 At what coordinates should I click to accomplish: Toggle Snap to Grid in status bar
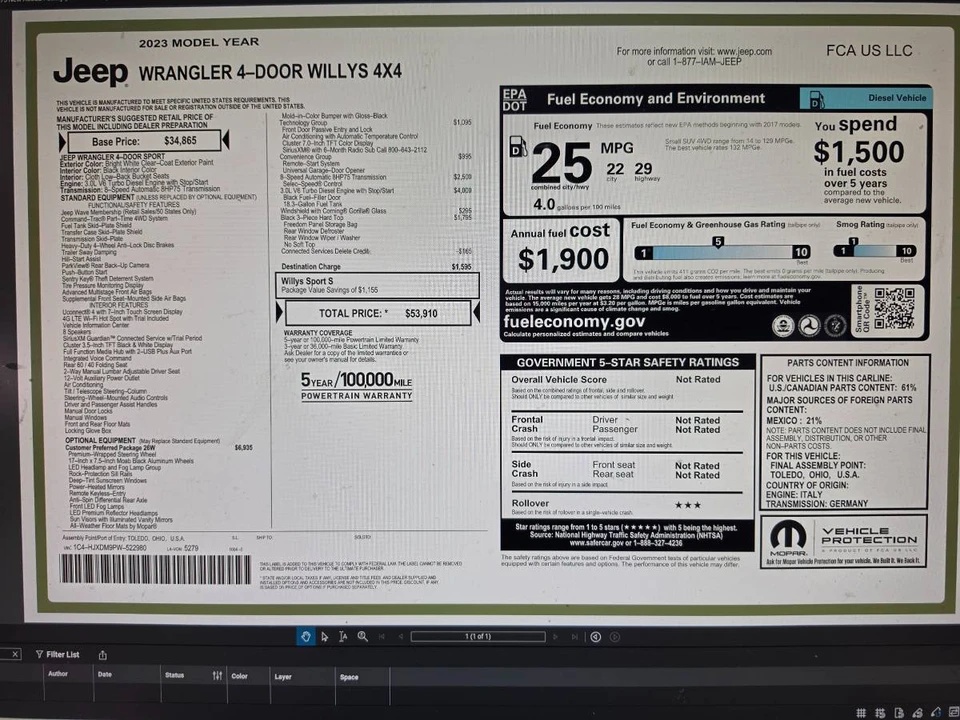(880, 713)
